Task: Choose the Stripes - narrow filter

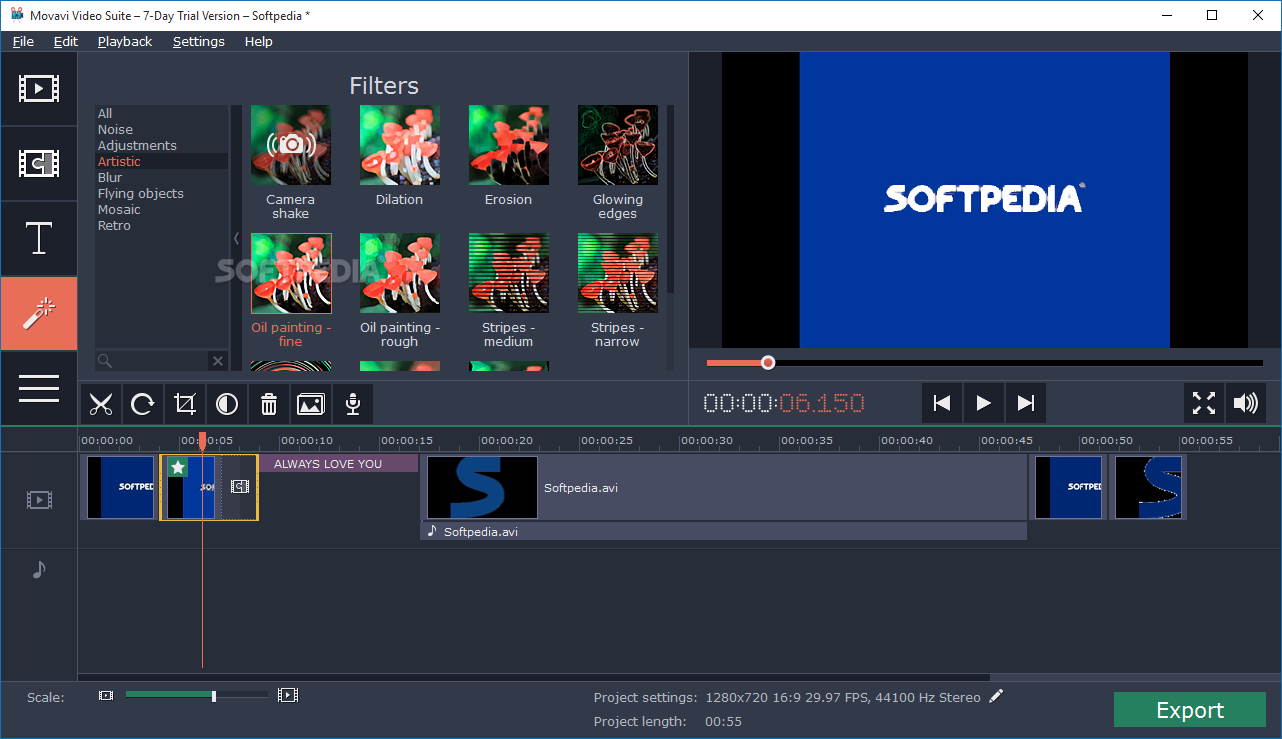Action: (x=618, y=273)
